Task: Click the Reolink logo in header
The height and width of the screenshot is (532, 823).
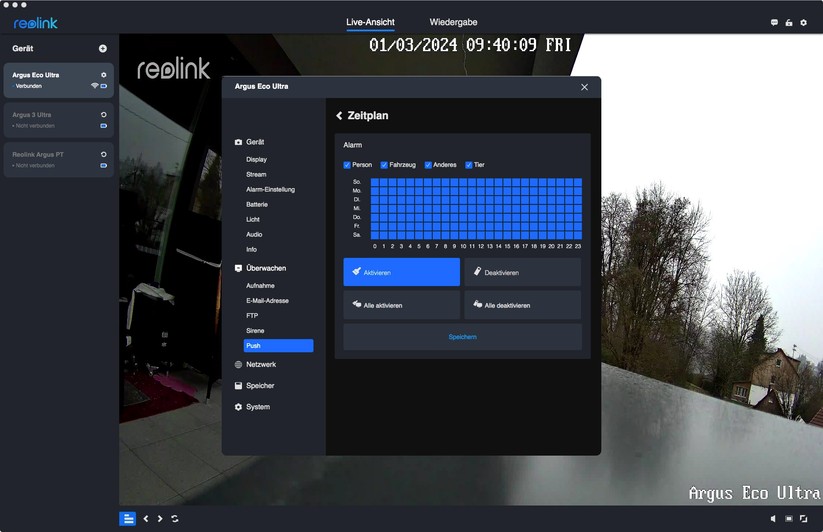Action: (x=36, y=23)
